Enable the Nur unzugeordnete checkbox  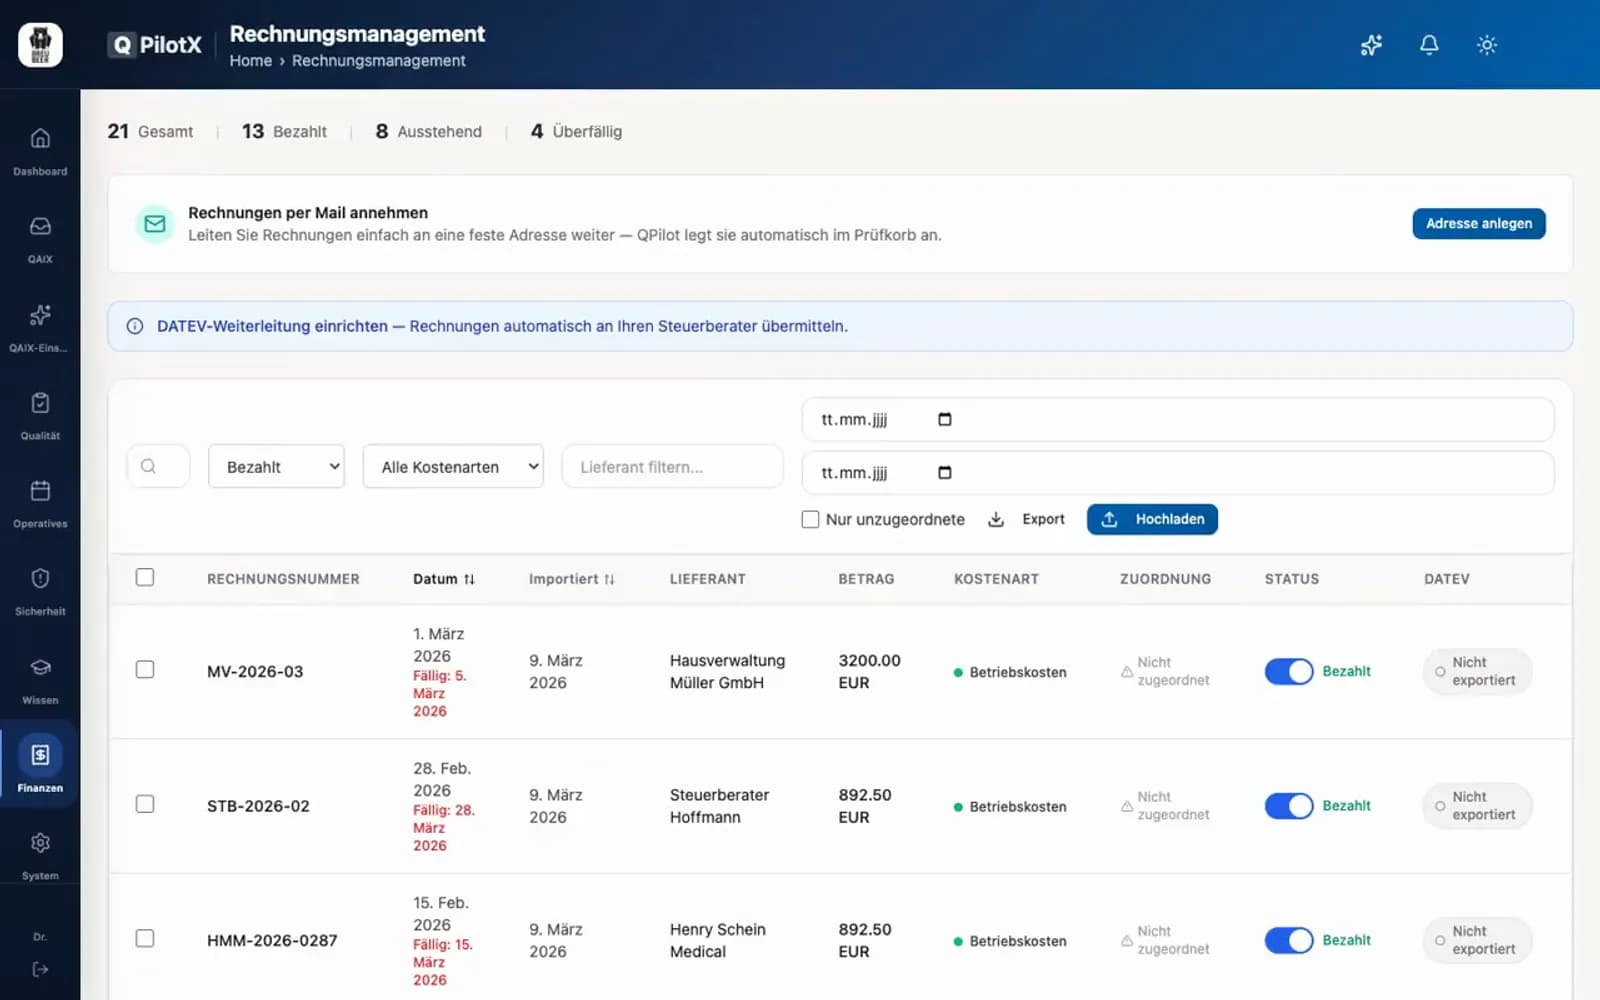810,519
